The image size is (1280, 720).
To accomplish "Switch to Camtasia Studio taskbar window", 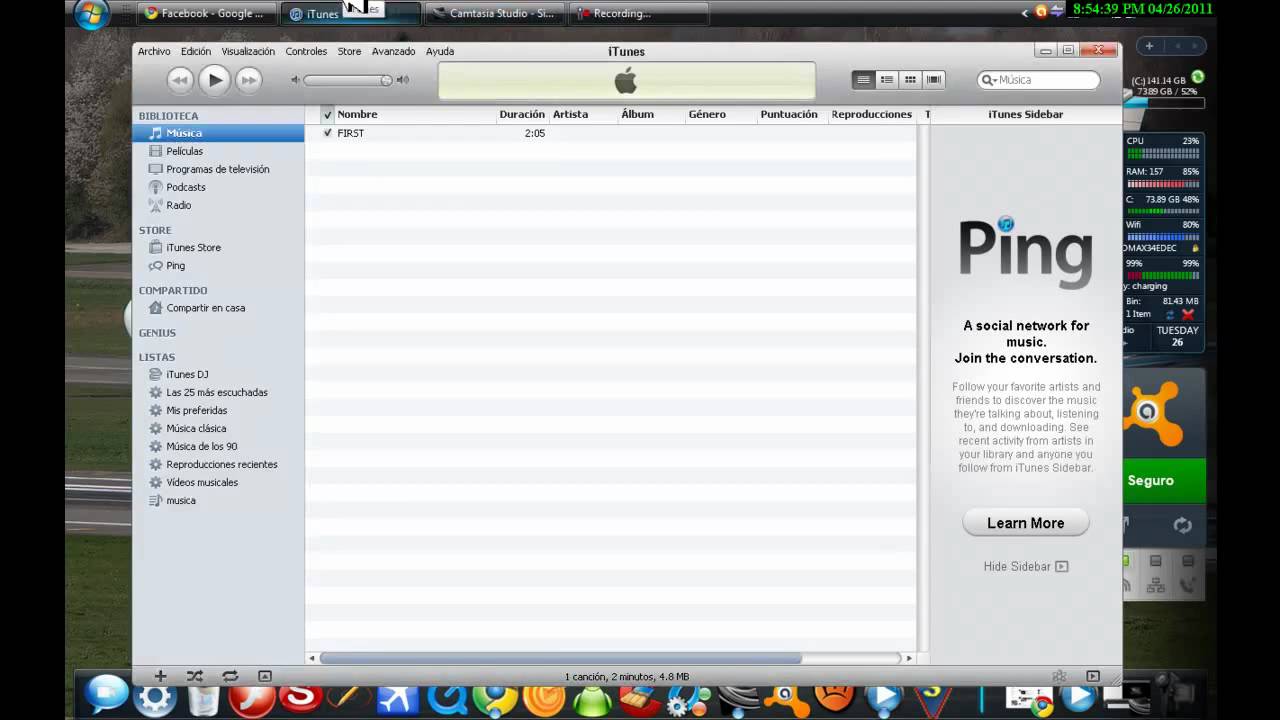I will (496, 13).
